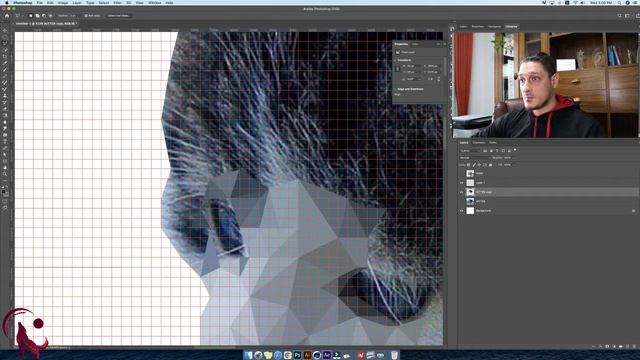Hide the OTTER copy layer eye
The width and height of the screenshot is (640, 360).
click(462, 192)
